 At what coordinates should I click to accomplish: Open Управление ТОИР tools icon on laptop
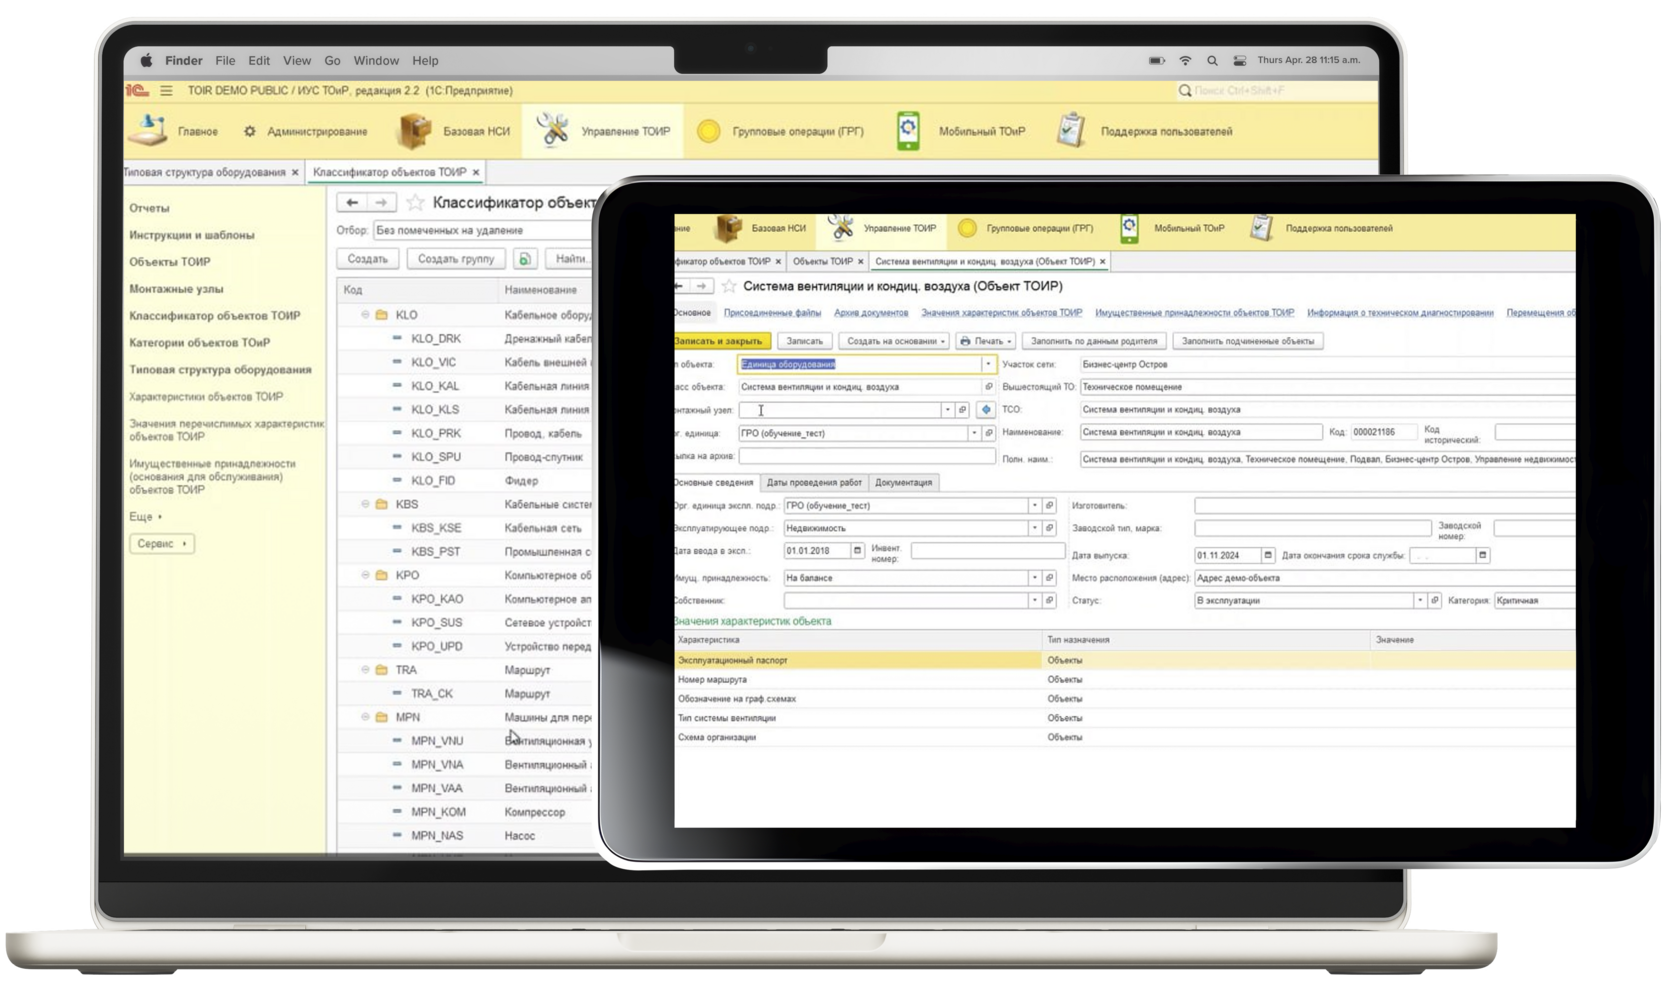tap(552, 130)
